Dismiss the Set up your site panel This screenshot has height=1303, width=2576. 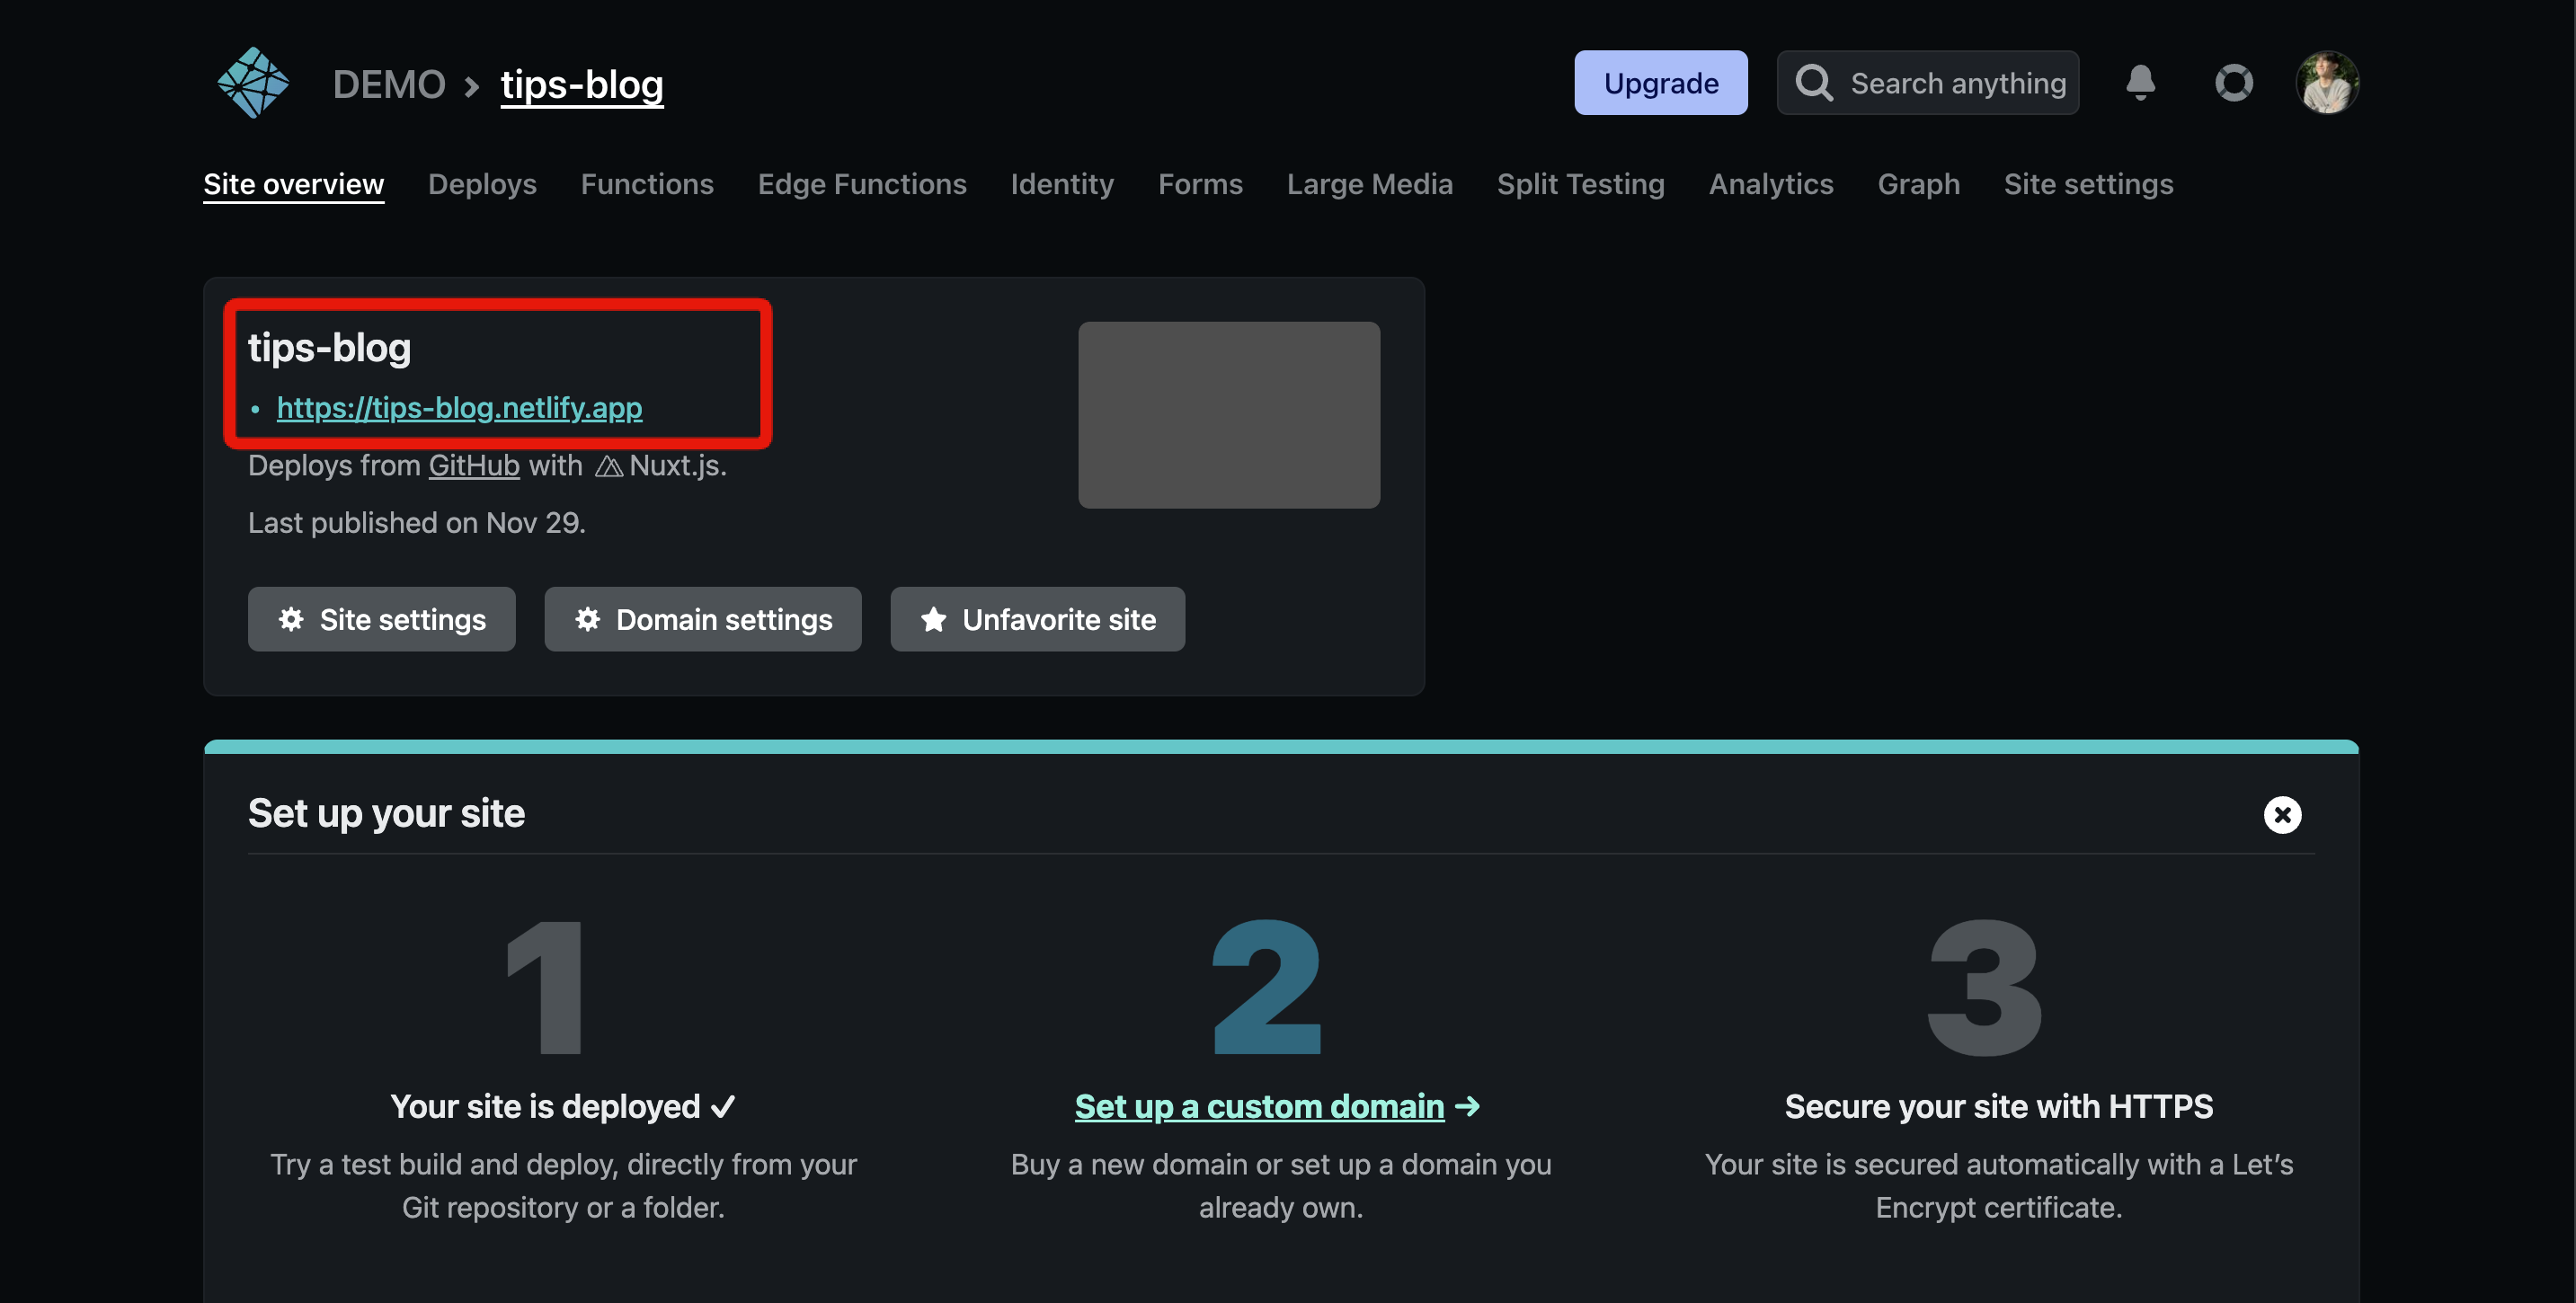2282,814
